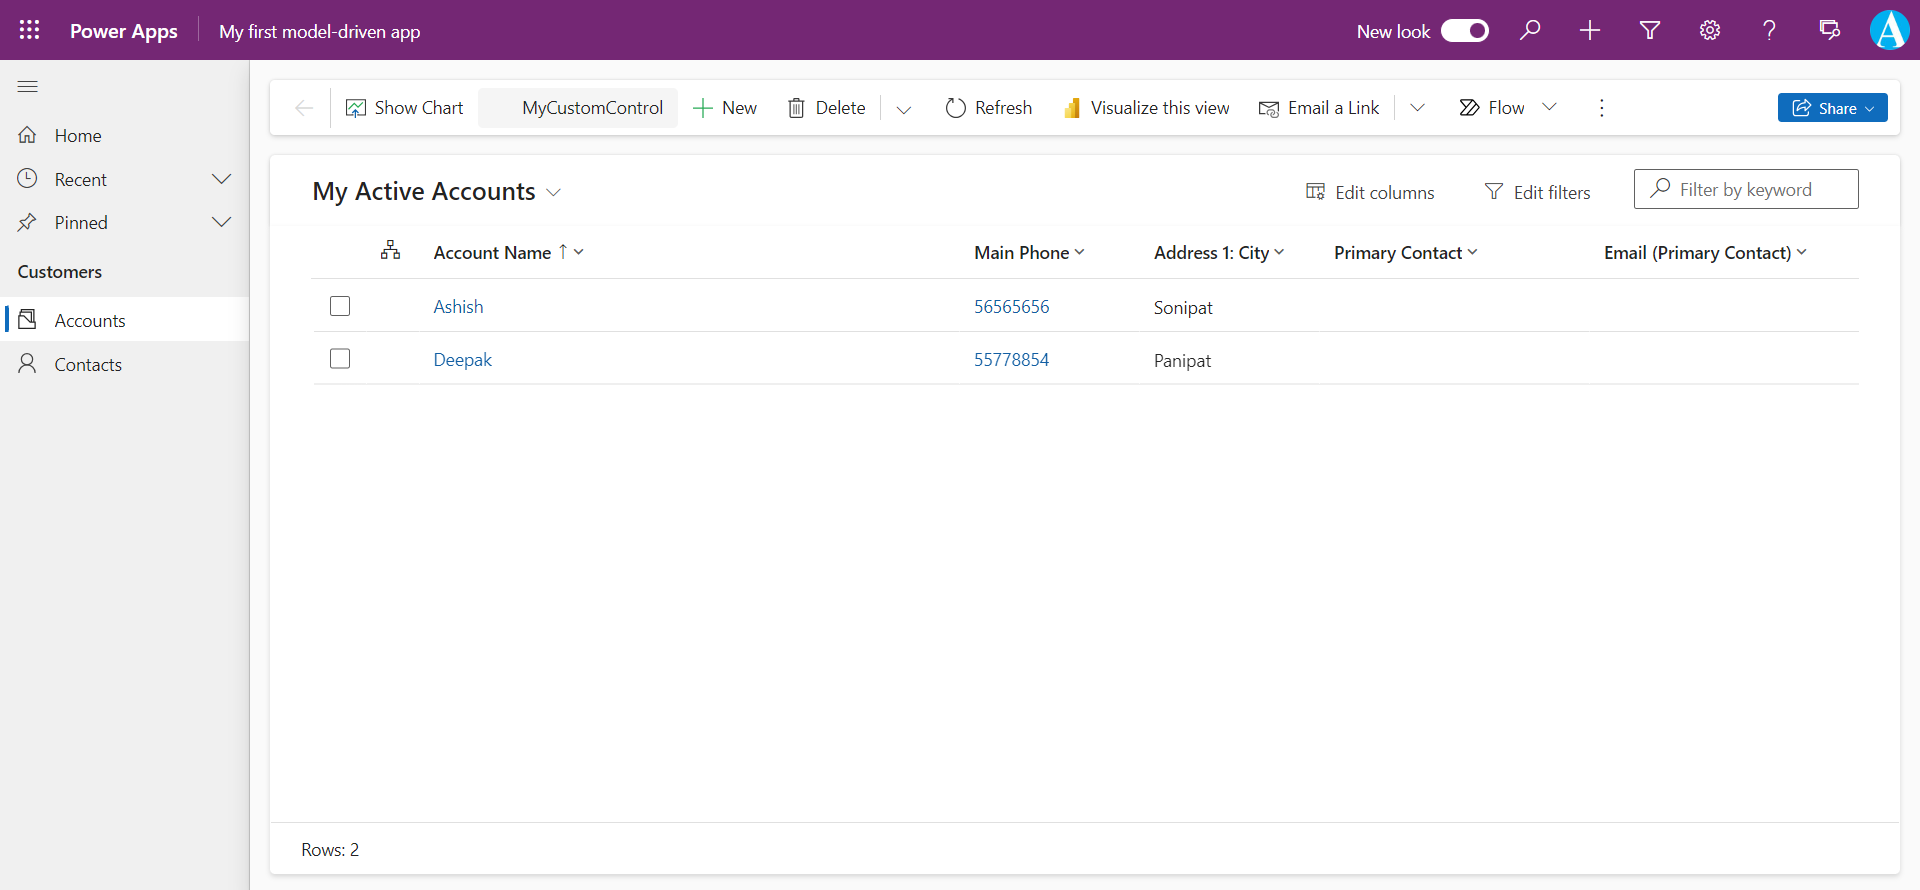Expand the Recent section in sidebar
This screenshot has width=1920, height=890.
click(221, 179)
